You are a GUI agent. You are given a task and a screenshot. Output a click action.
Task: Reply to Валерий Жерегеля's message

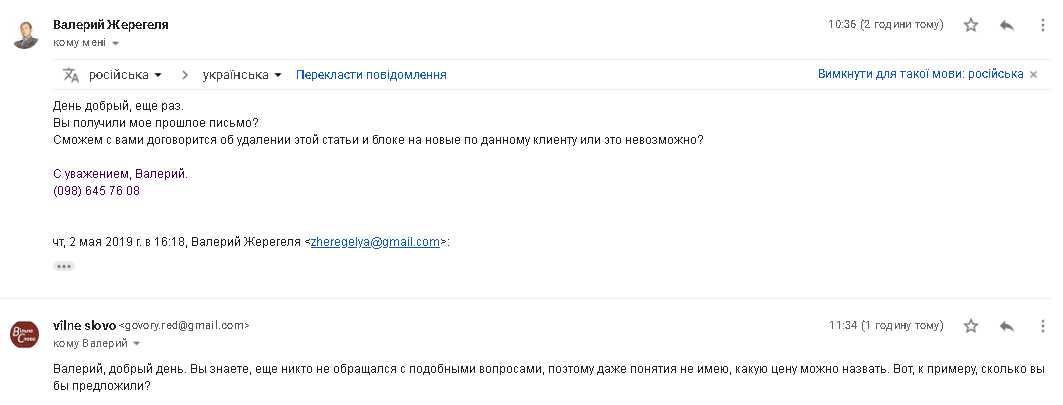[x=1007, y=26]
